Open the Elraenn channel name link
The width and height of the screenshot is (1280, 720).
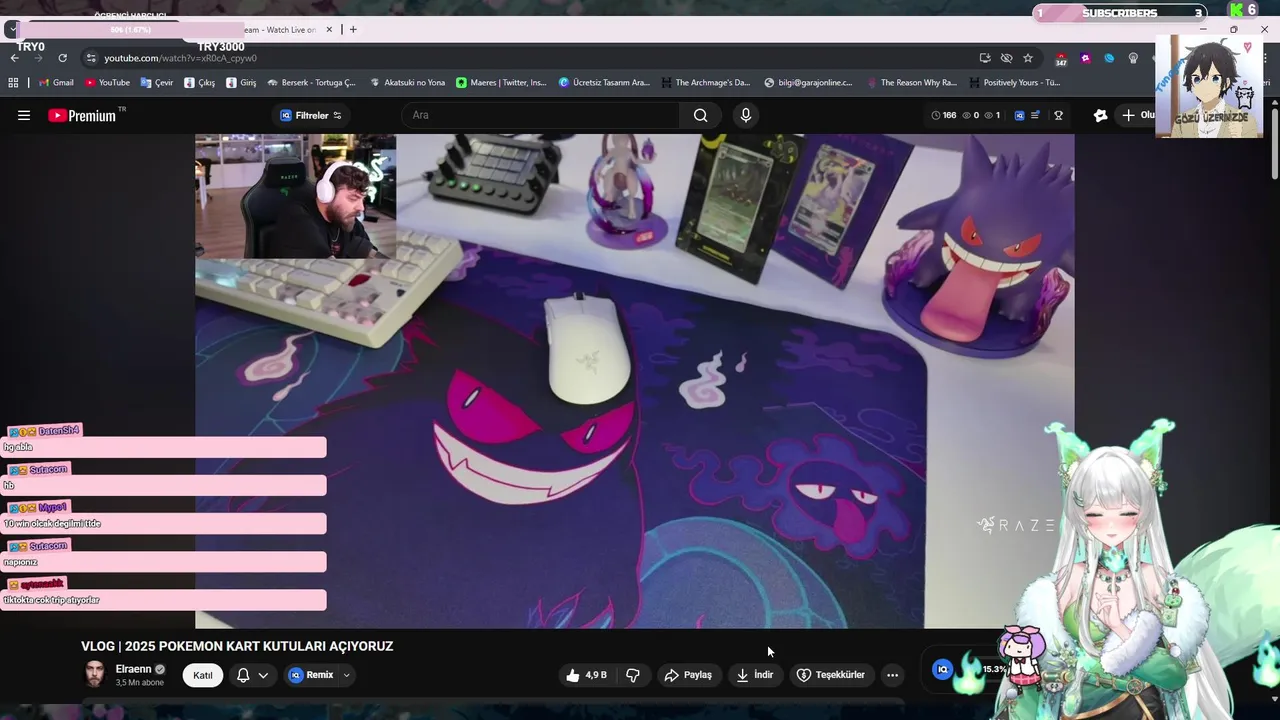coord(133,669)
